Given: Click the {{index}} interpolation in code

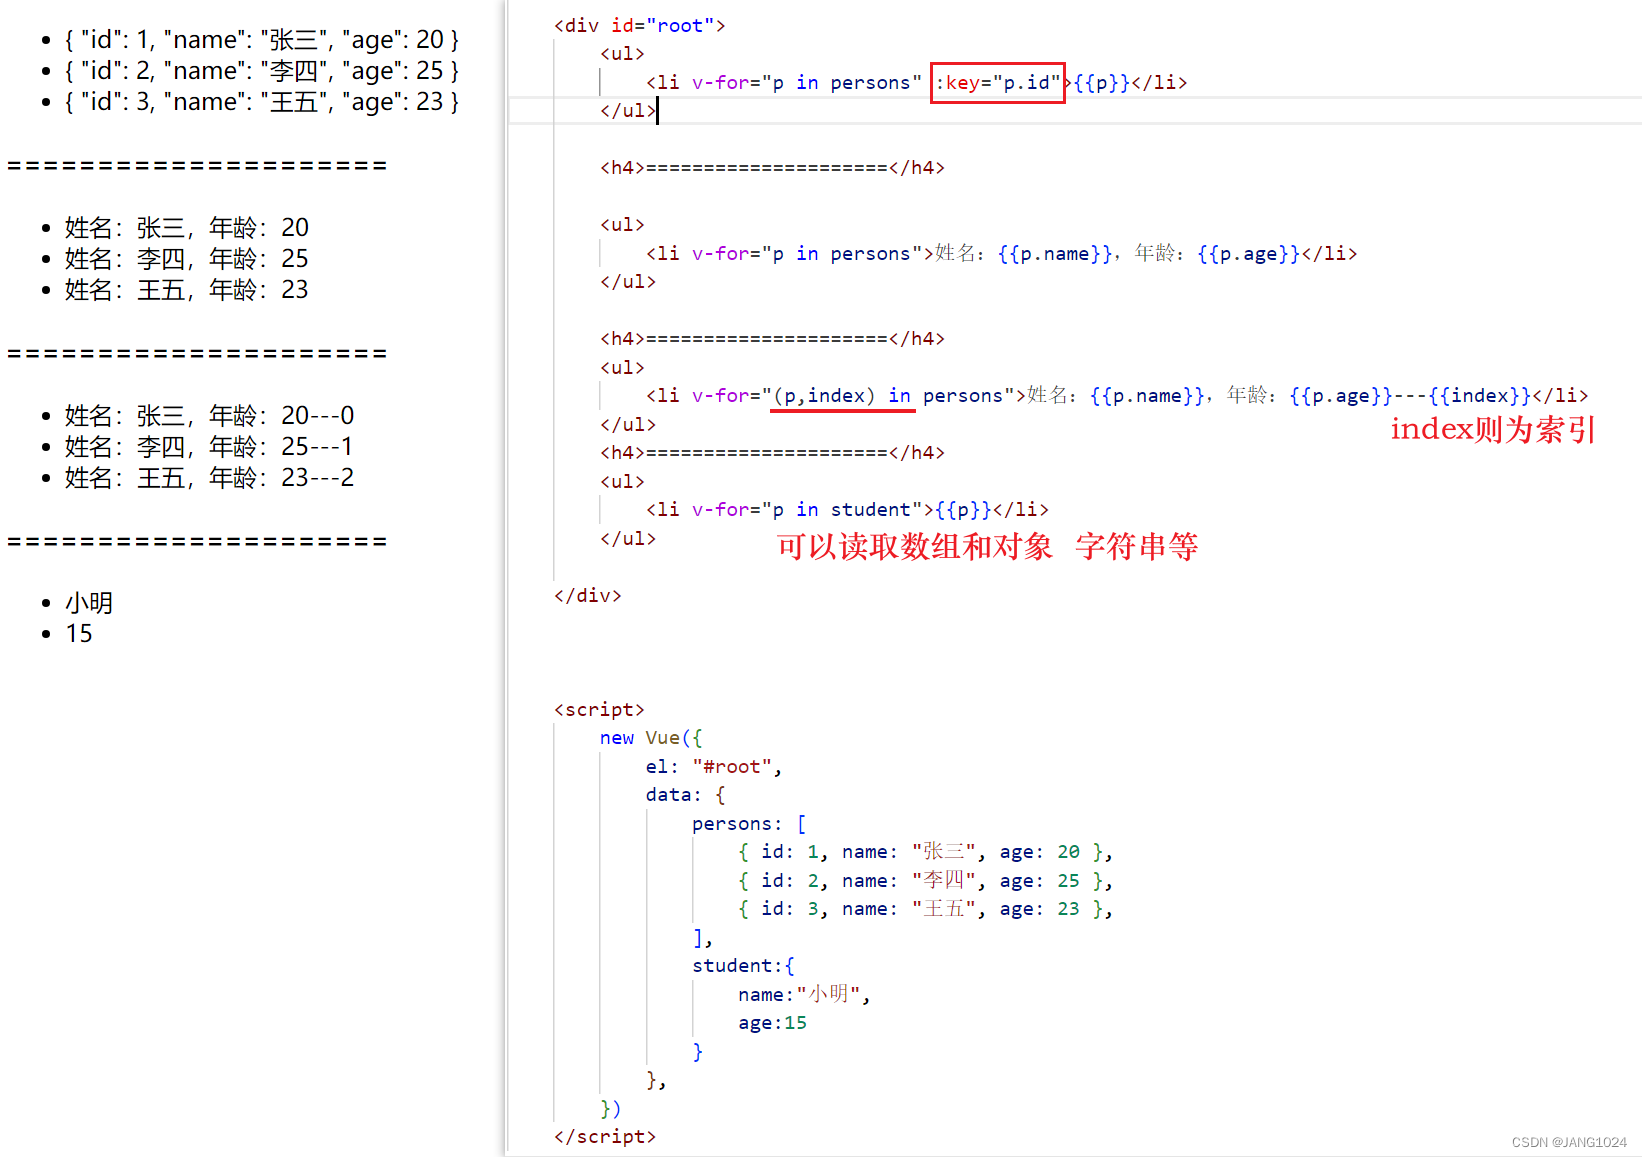Looking at the screenshot, I should click(x=1480, y=396).
